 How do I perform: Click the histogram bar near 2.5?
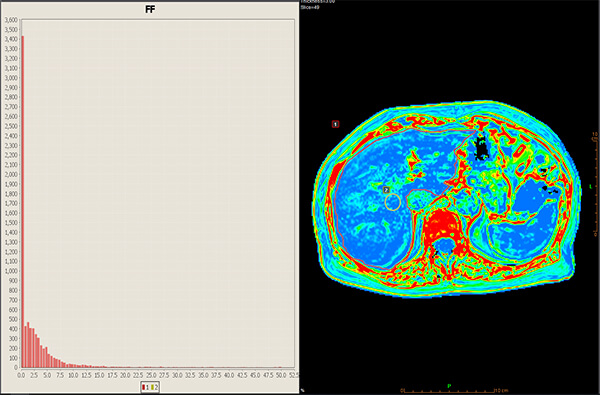pyautogui.click(x=34, y=348)
